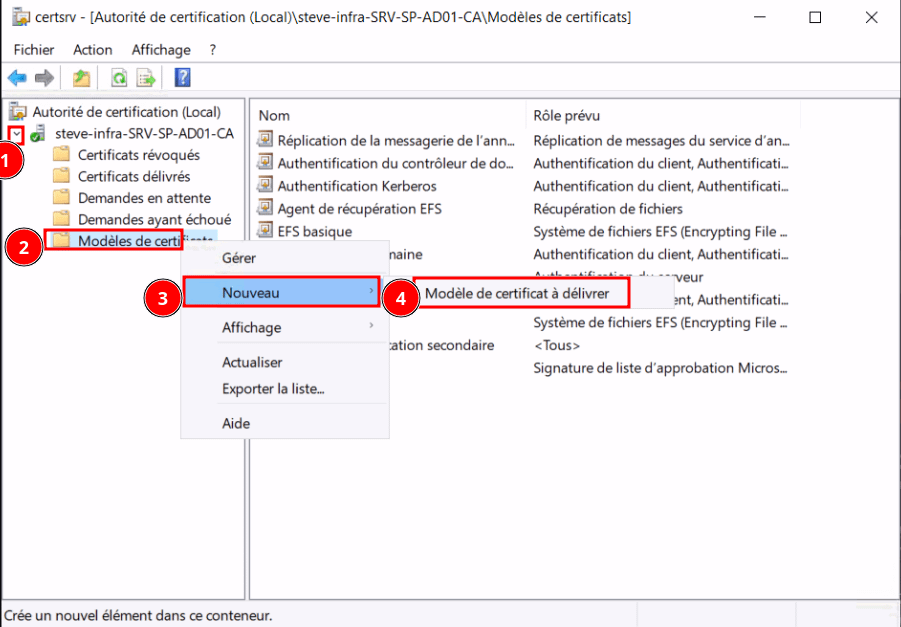The image size is (901, 627).
Task: Open the Demandes en attente folder
Action: click(x=139, y=197)
